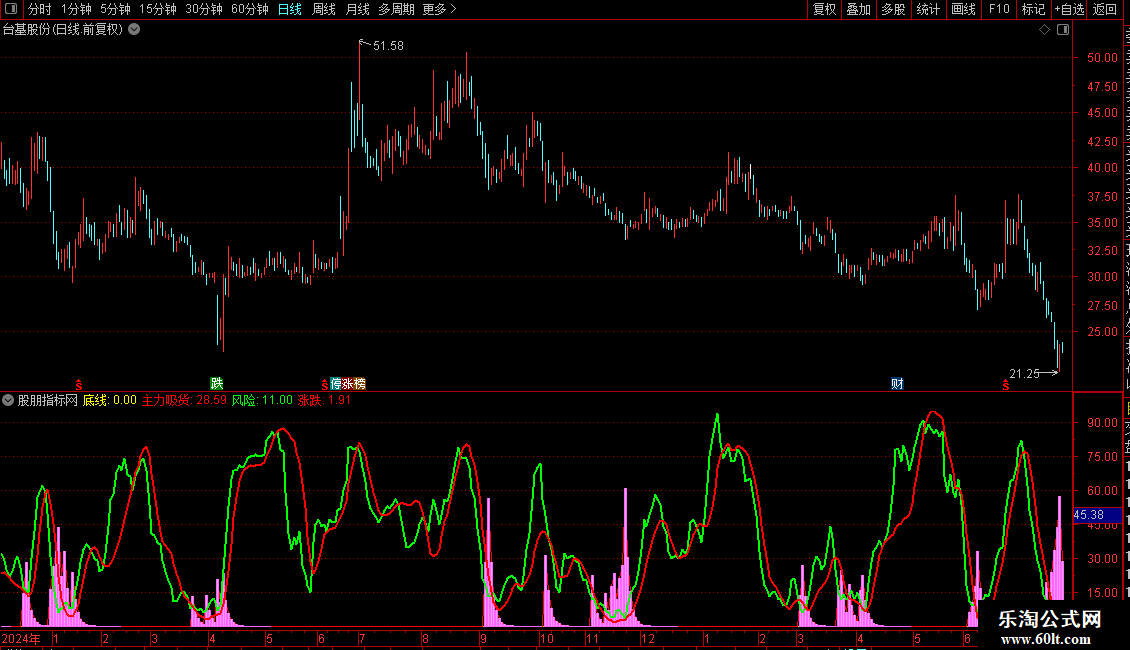Image resolution: width=1130 pixels, height=650 pixels.
Task: Click the blue 财 marker icon
Action: click(x=897, y=383)
